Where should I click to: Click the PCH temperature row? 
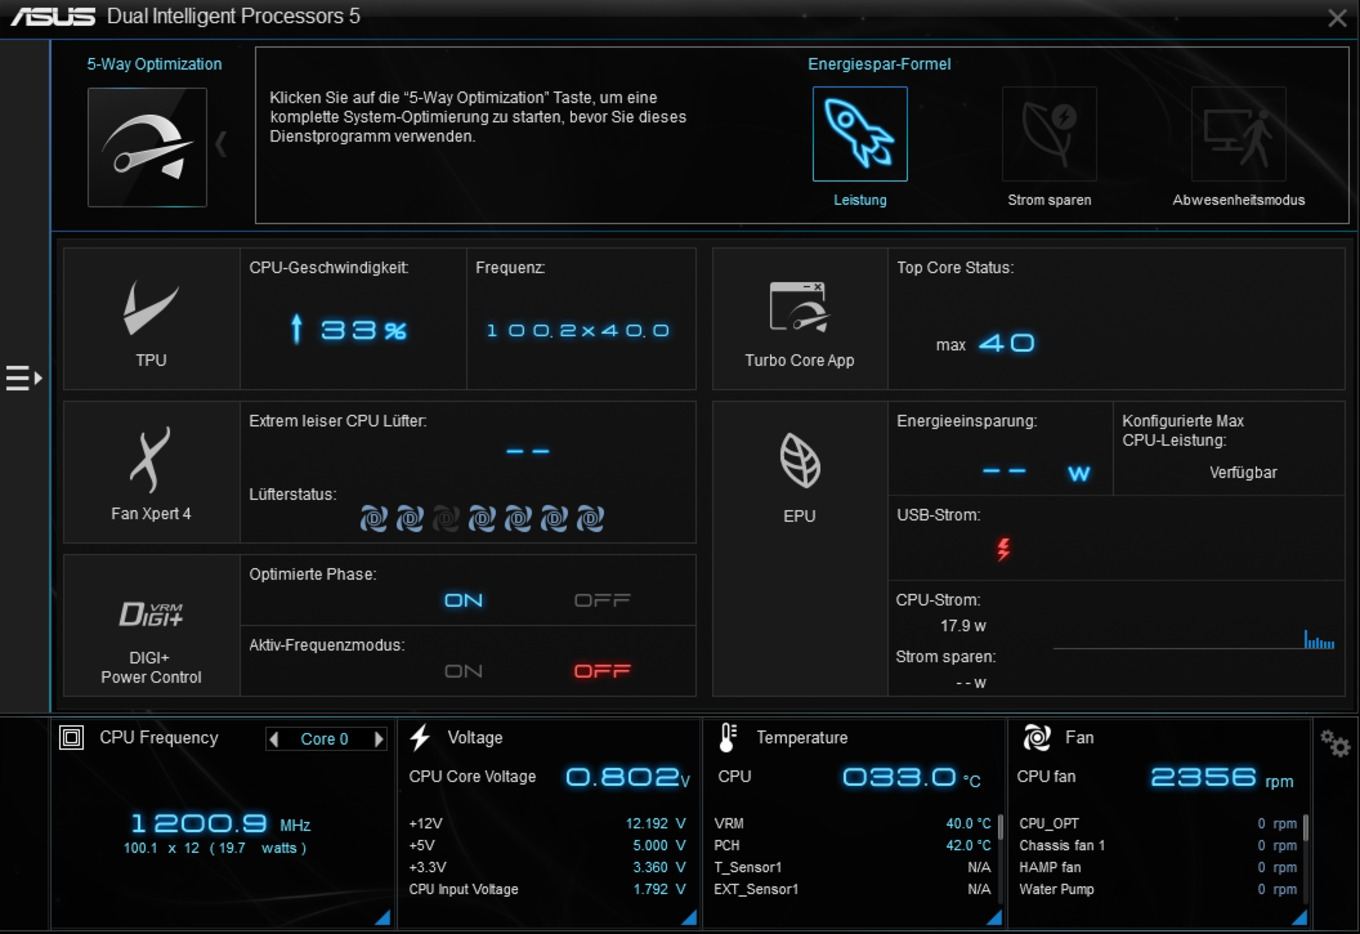pyautogui.click(x=853, y=845)
